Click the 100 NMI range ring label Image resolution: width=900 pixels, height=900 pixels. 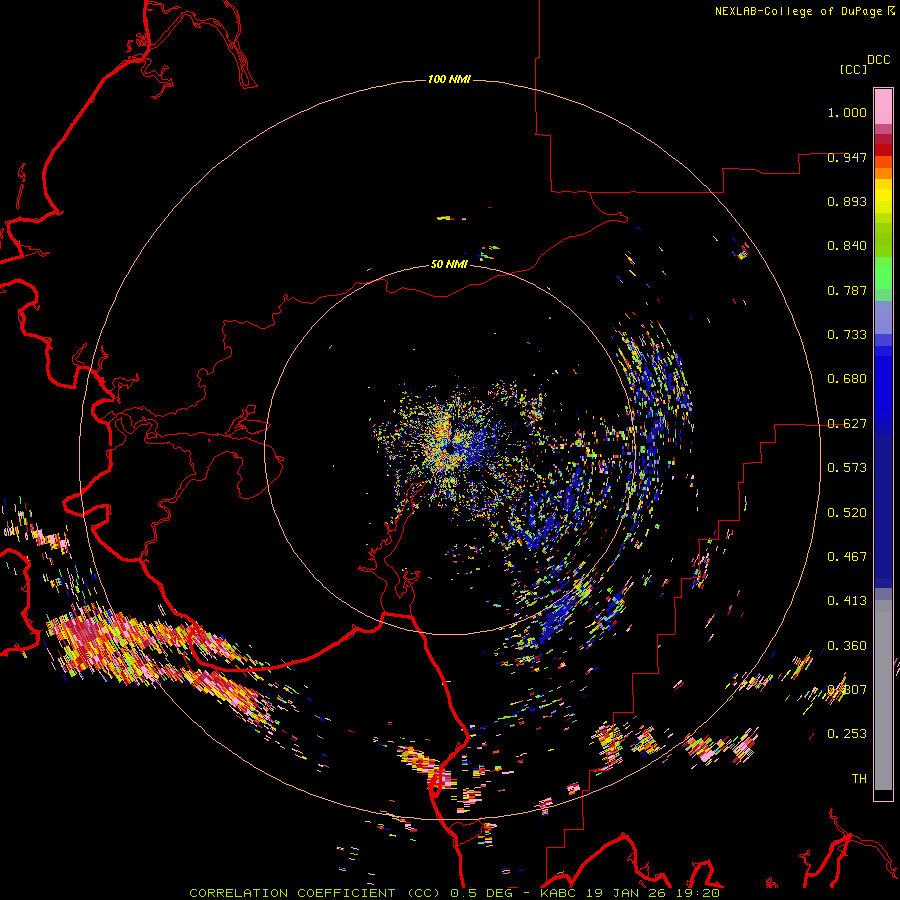pyautogui.click(x=449, y=79)
